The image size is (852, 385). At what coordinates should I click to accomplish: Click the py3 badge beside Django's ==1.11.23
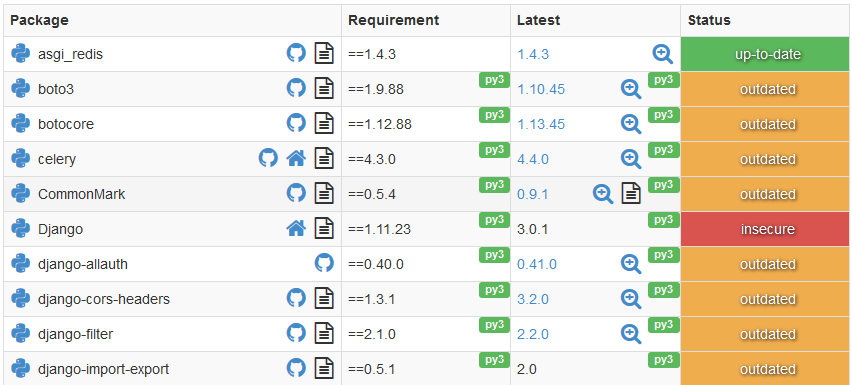(494, 219)
